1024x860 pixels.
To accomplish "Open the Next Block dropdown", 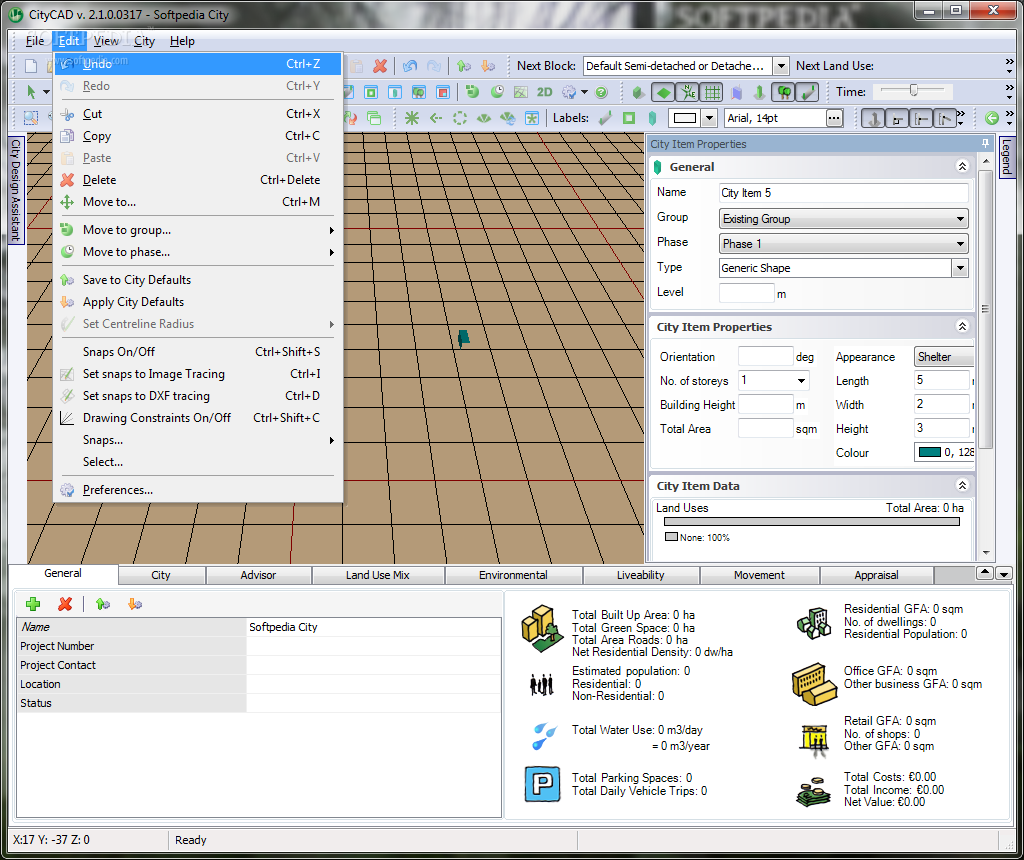I will tap(780, 66).
